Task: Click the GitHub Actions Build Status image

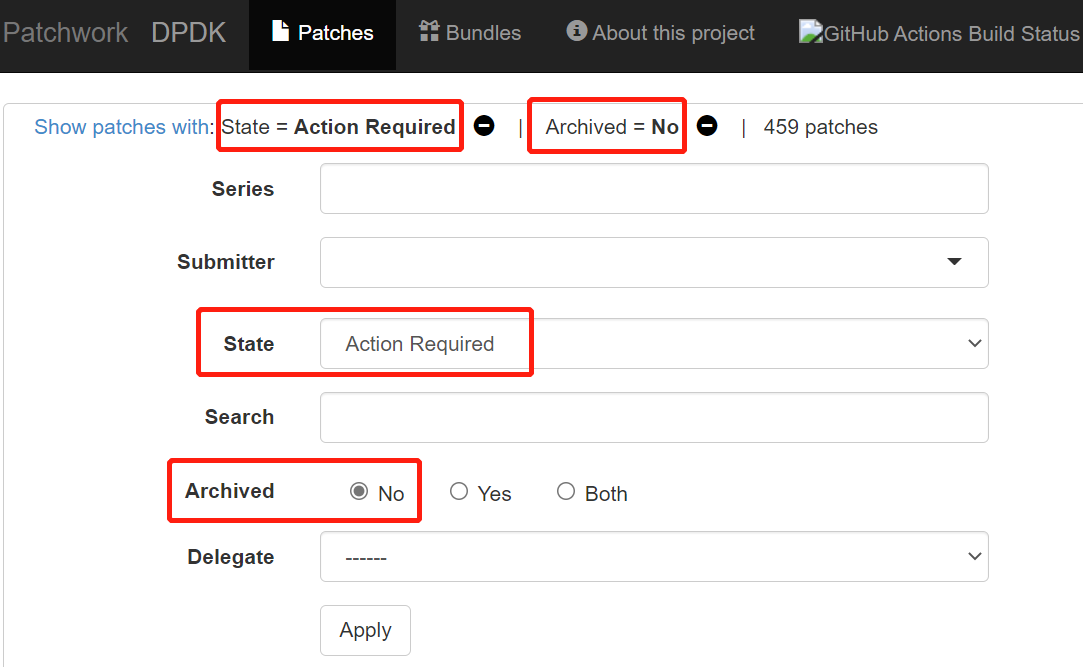Action: pyautogui.click(x=940, y=32)
